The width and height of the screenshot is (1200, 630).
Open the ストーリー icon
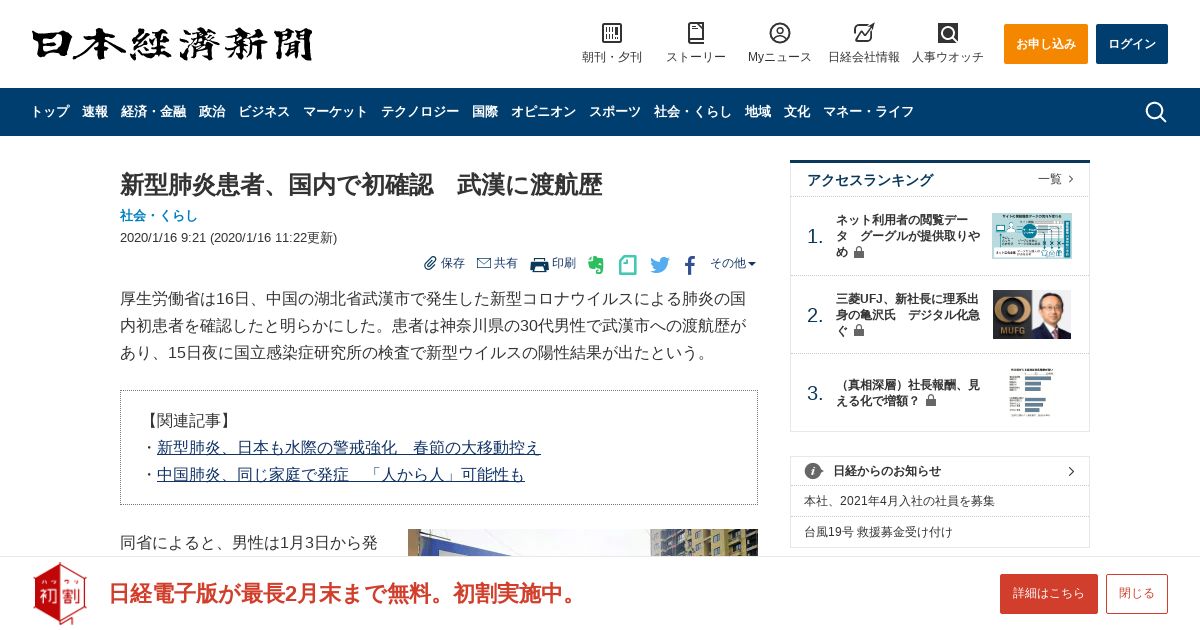696,33
